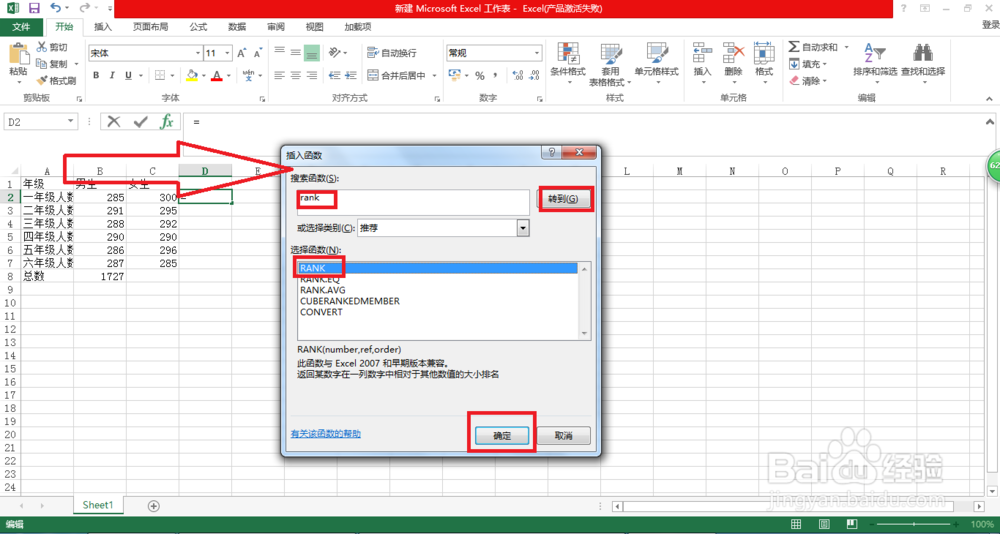Open the help link 有关该函数的帮助

coord(326,434)
